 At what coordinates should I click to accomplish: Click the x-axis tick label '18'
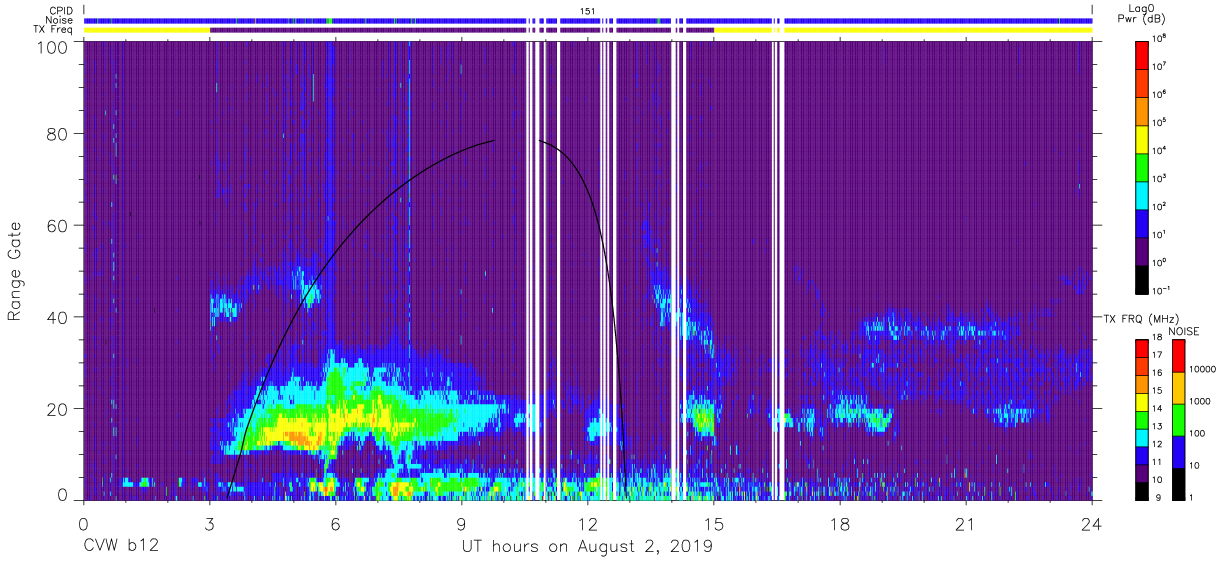click(x=840, y=524)
